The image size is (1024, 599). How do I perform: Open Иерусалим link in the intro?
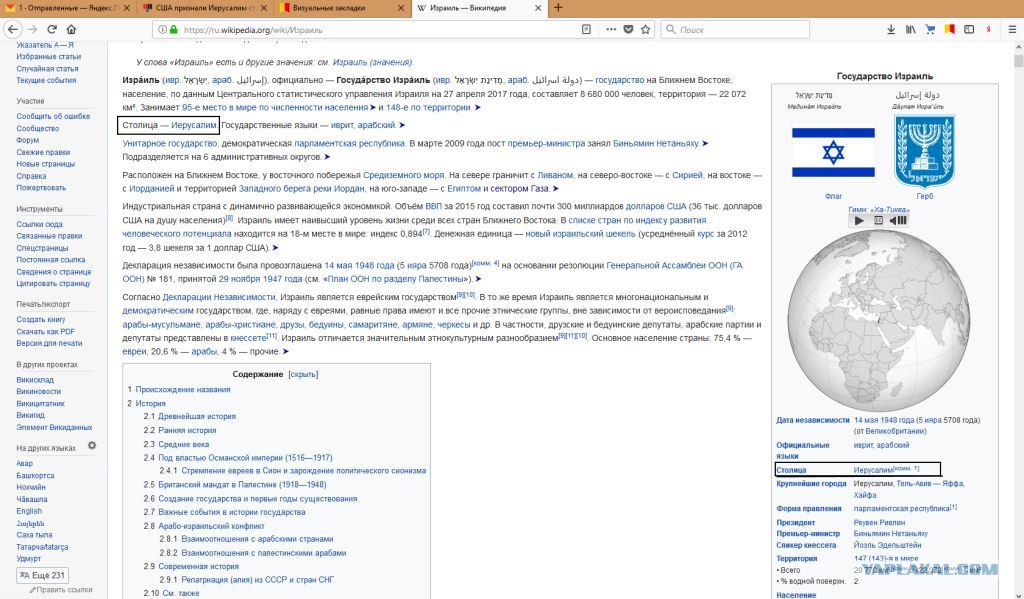click(x=193, y=125)
